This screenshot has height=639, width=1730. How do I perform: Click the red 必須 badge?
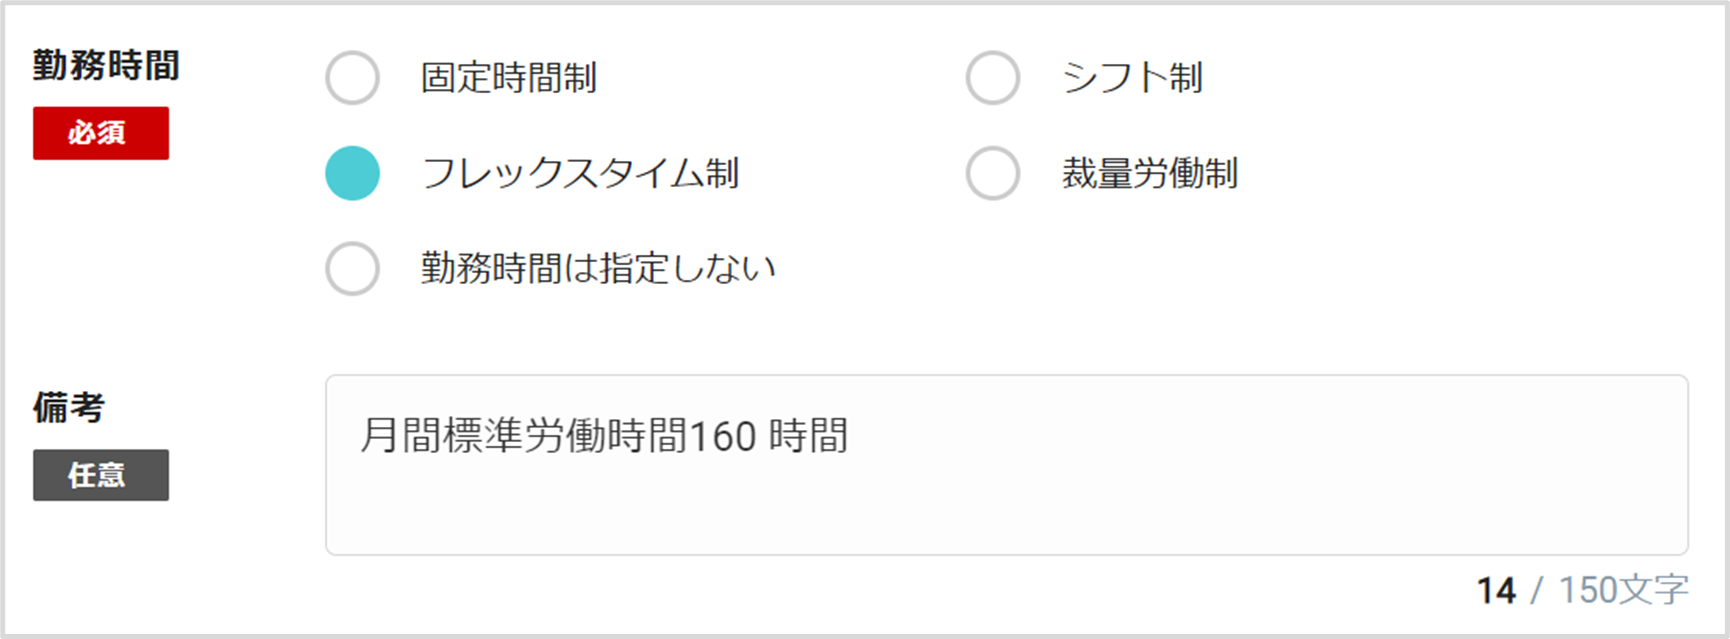[101, 133]
